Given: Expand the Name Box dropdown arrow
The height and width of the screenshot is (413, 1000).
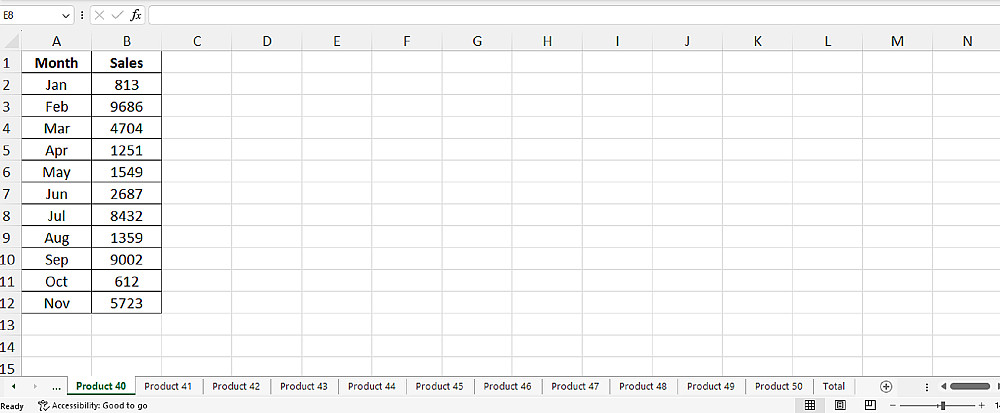Looking at the screenshot, I should tap(66, 15).
